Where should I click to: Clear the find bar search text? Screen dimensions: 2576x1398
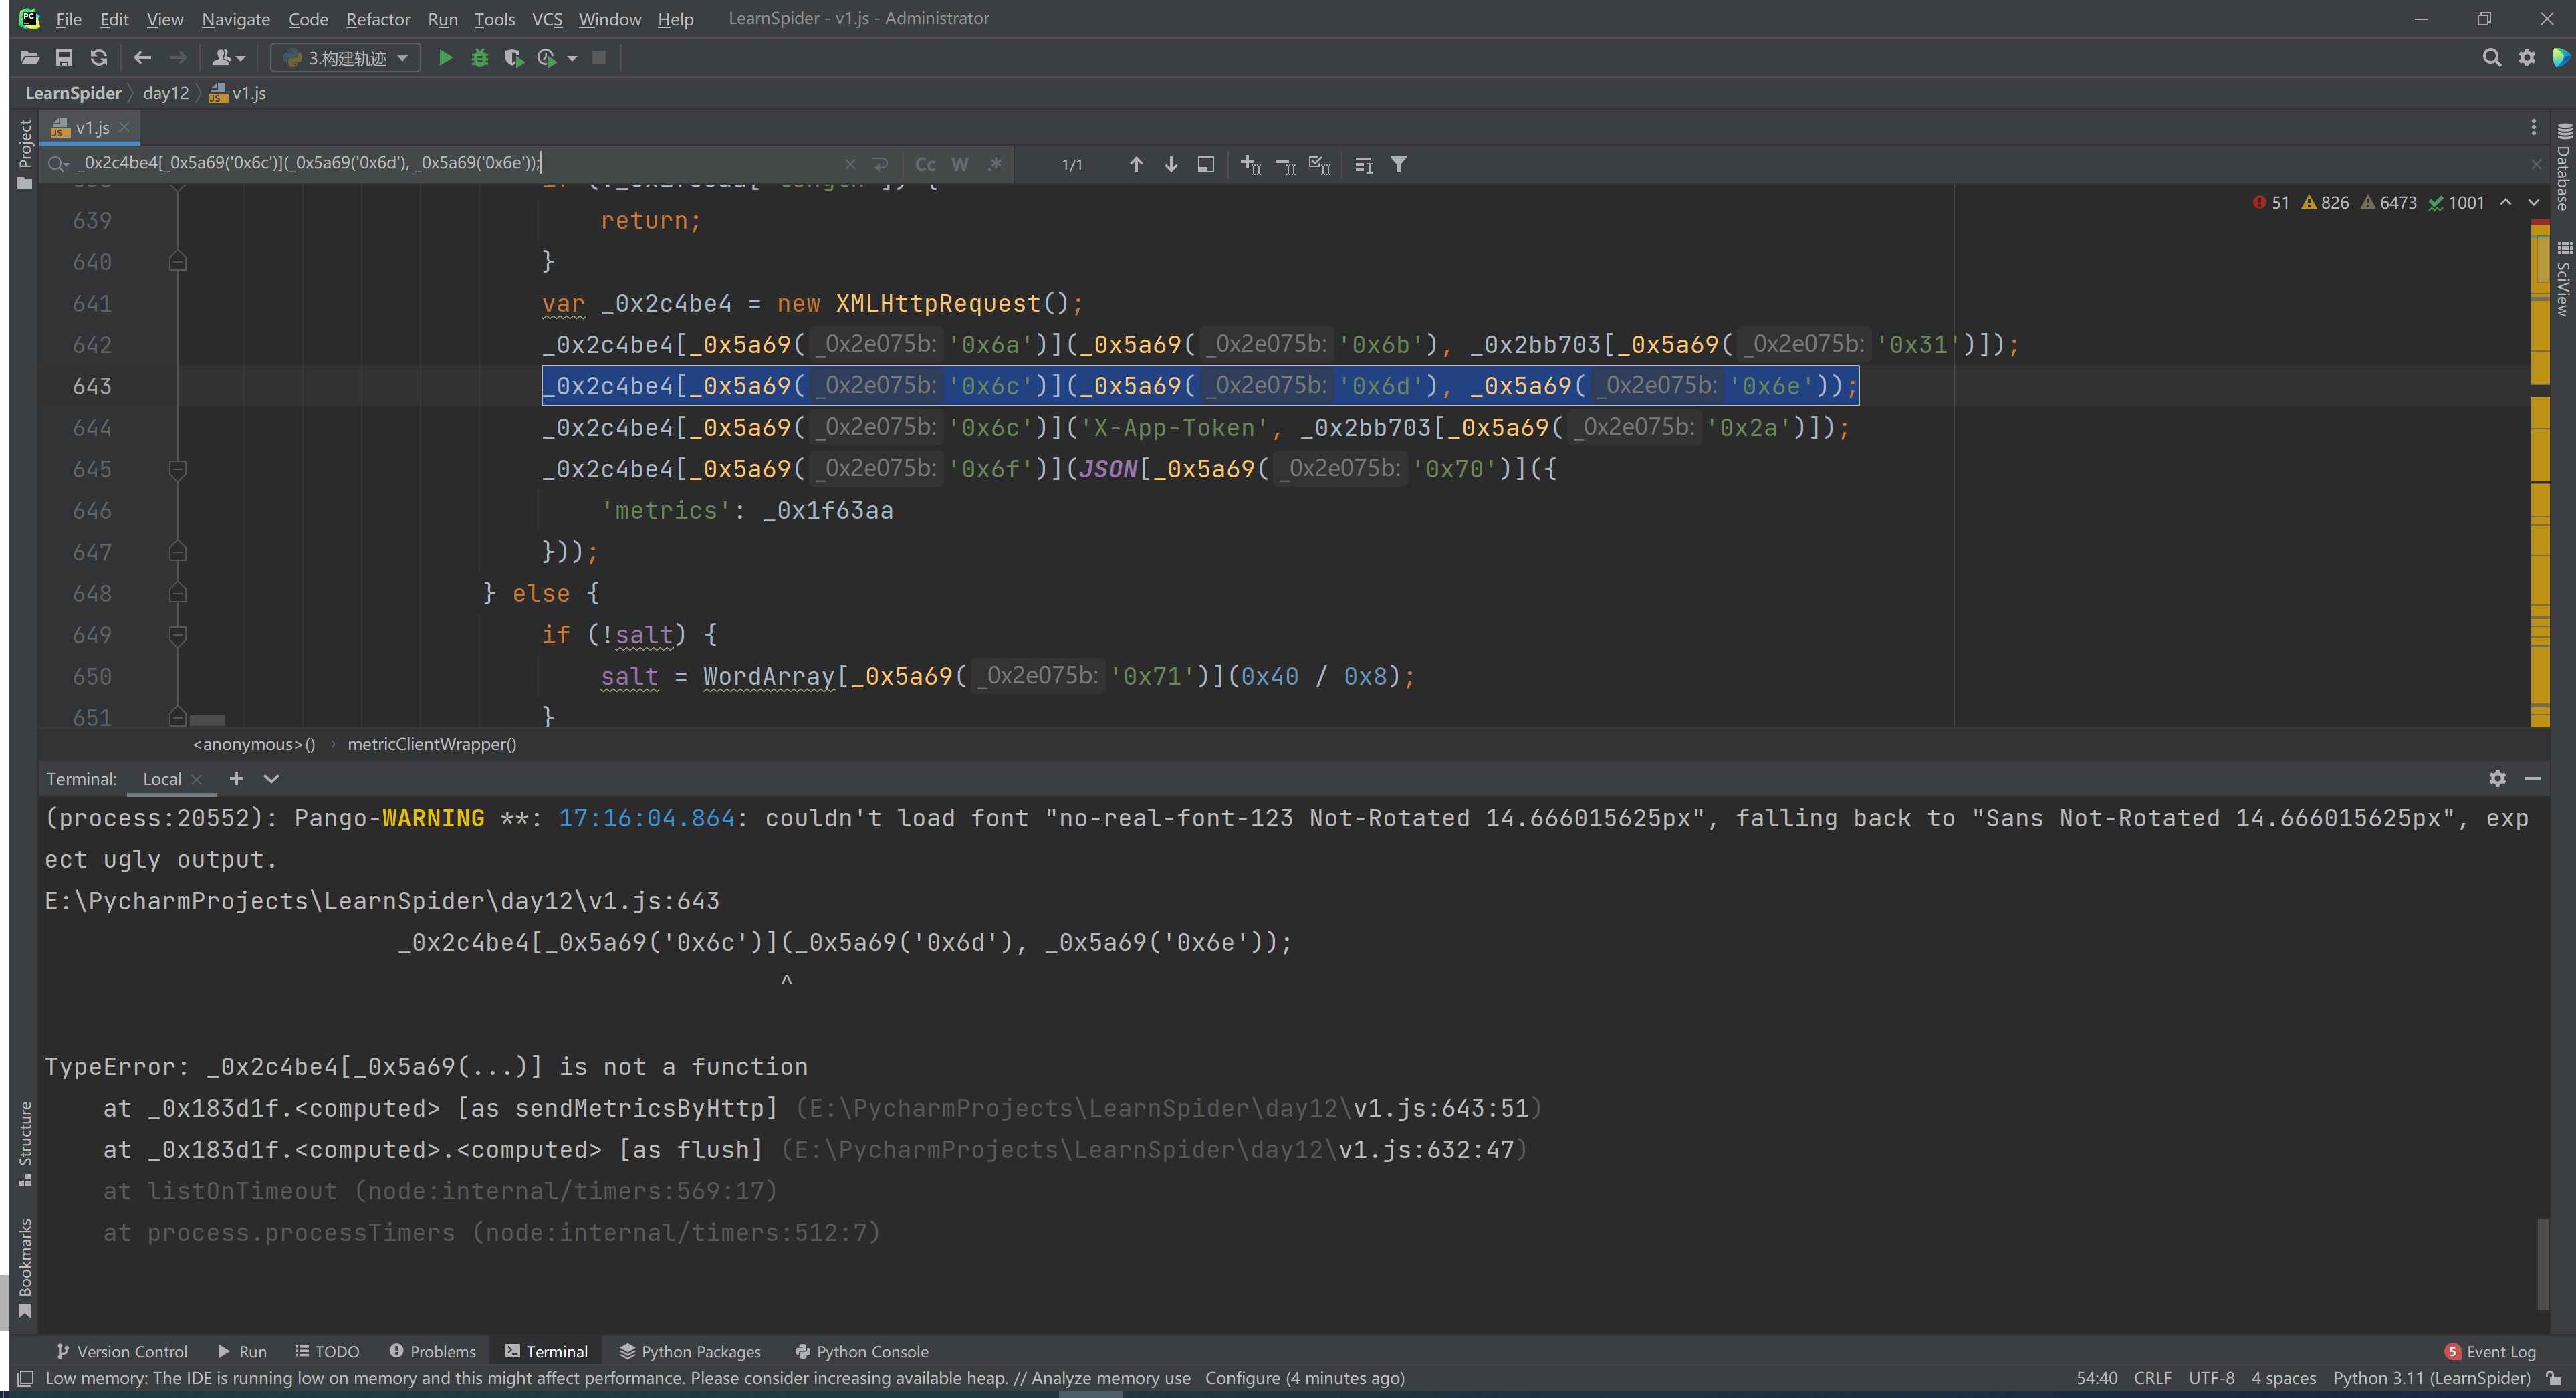[850, 164]
